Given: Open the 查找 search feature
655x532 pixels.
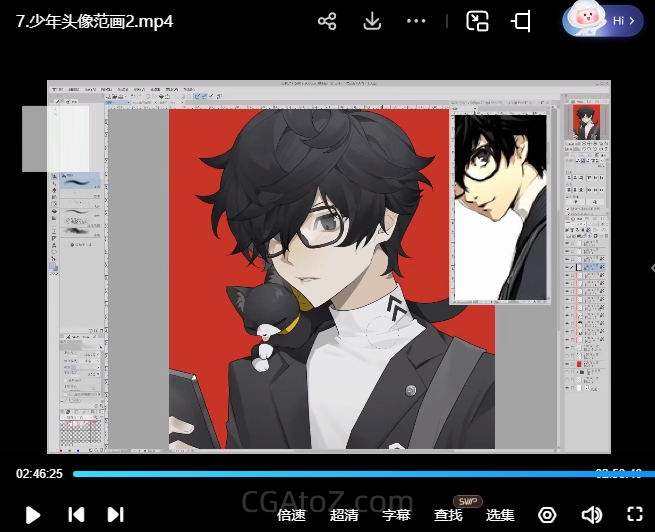Looking at the screenshot, I should [448, 515].
